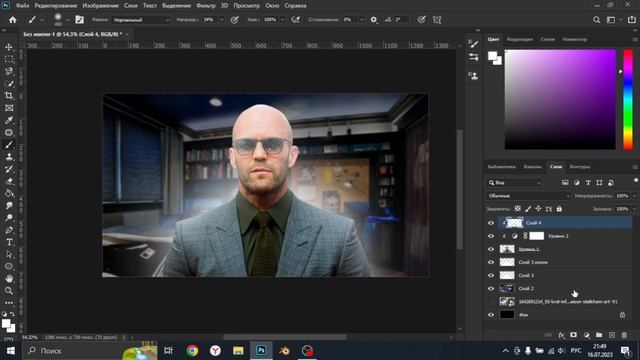Viewport: 640px width, 360px height.
Task: Hide the Слой 2 layer
Action: (491, 288)
